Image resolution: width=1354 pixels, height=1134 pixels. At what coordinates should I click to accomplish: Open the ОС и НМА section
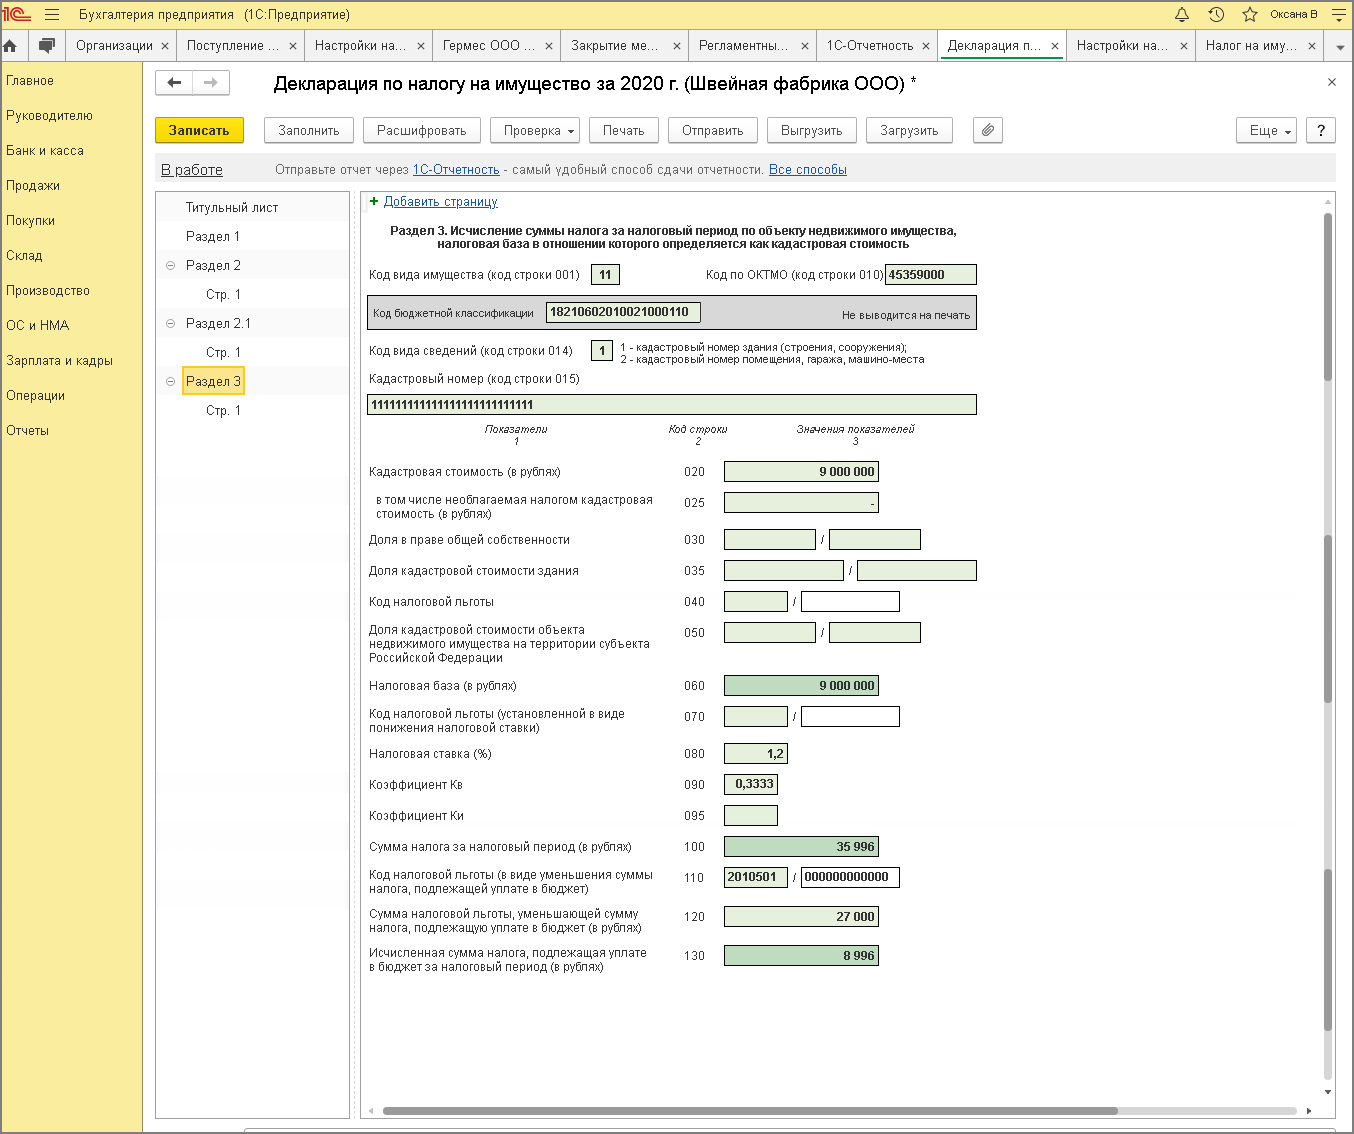click(38, 326)
